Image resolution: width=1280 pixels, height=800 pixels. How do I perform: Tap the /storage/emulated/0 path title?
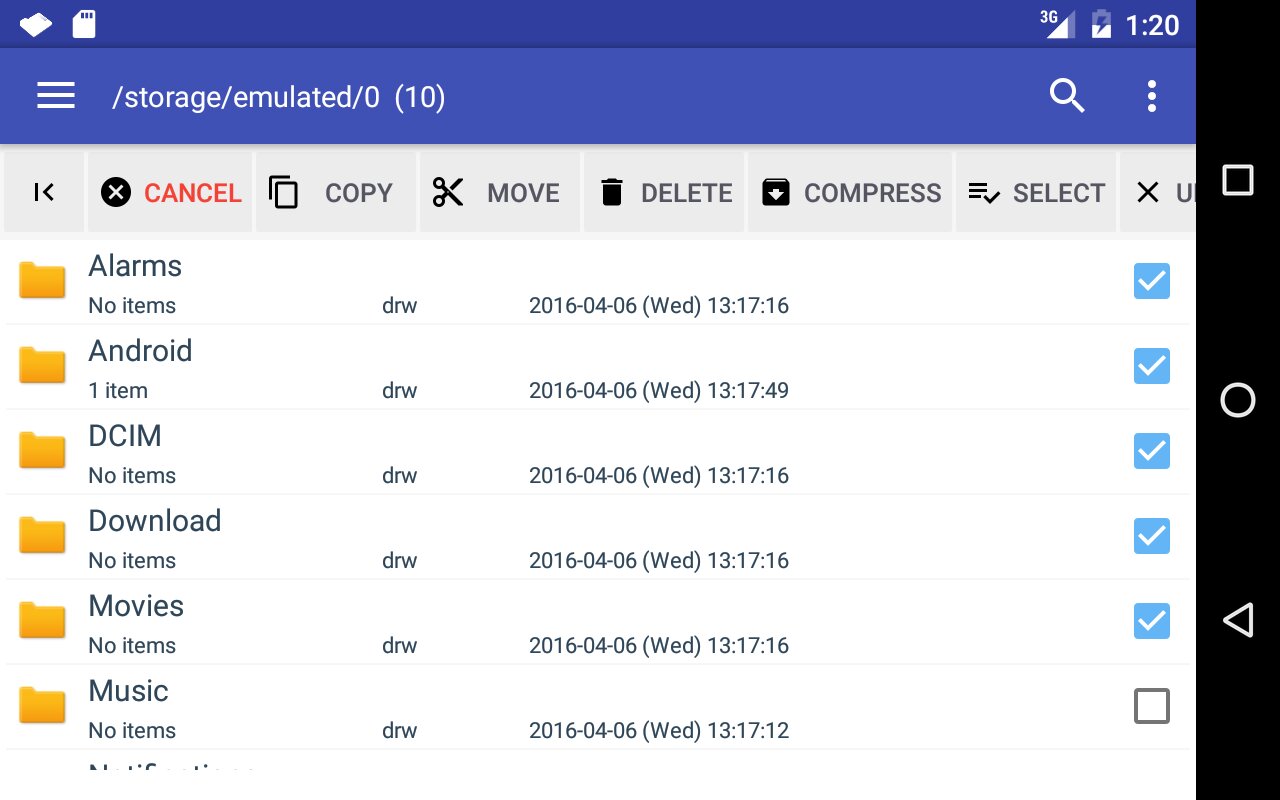tap(278, 97)
